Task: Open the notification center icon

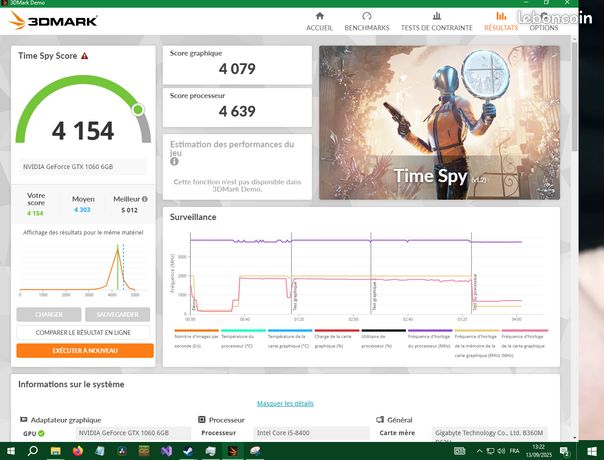Action: click(x=564, y=451)
